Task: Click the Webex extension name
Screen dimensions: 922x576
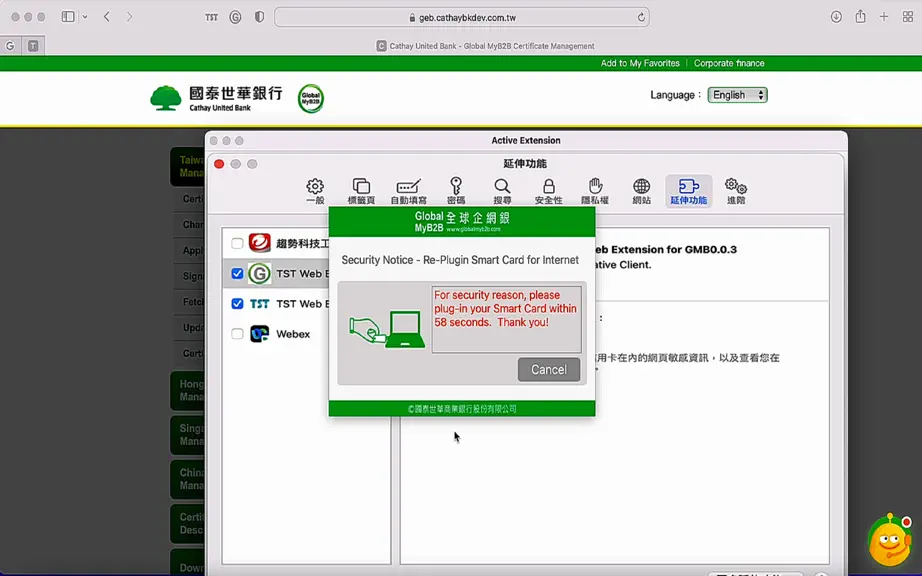Action: coord(293,334)
